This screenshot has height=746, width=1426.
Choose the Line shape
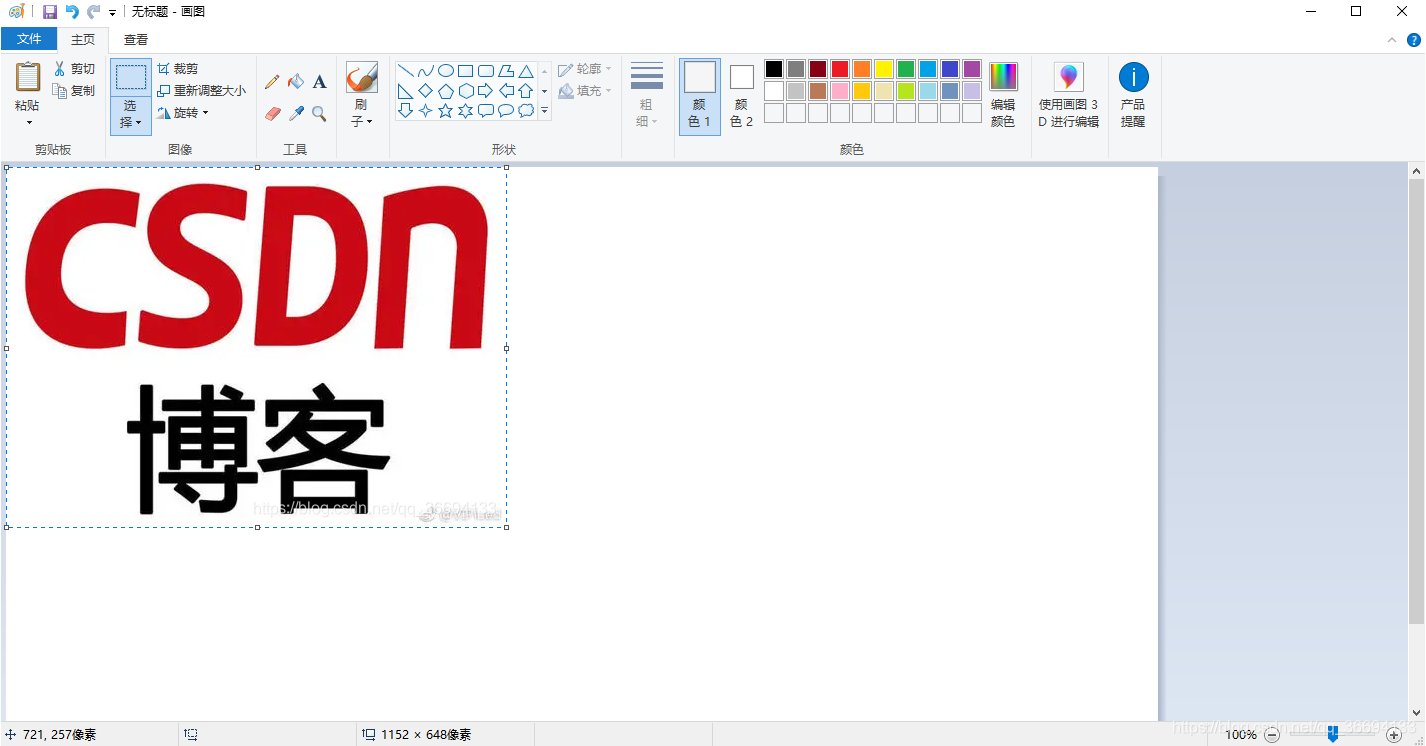[406, 71]
